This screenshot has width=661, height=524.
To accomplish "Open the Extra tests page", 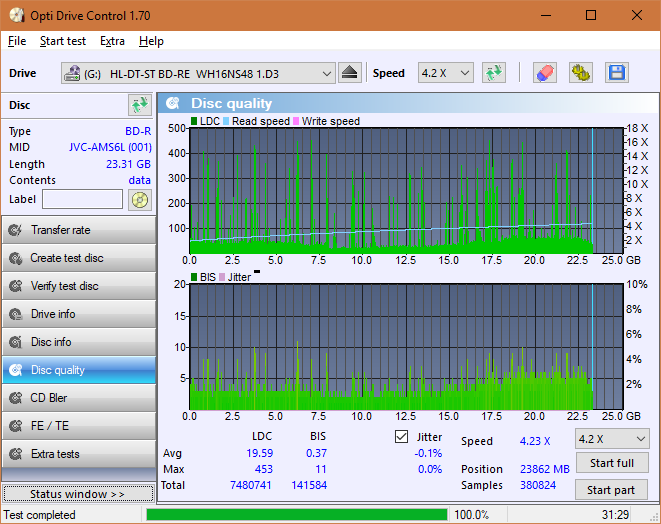I will click(x=79, y=454).
